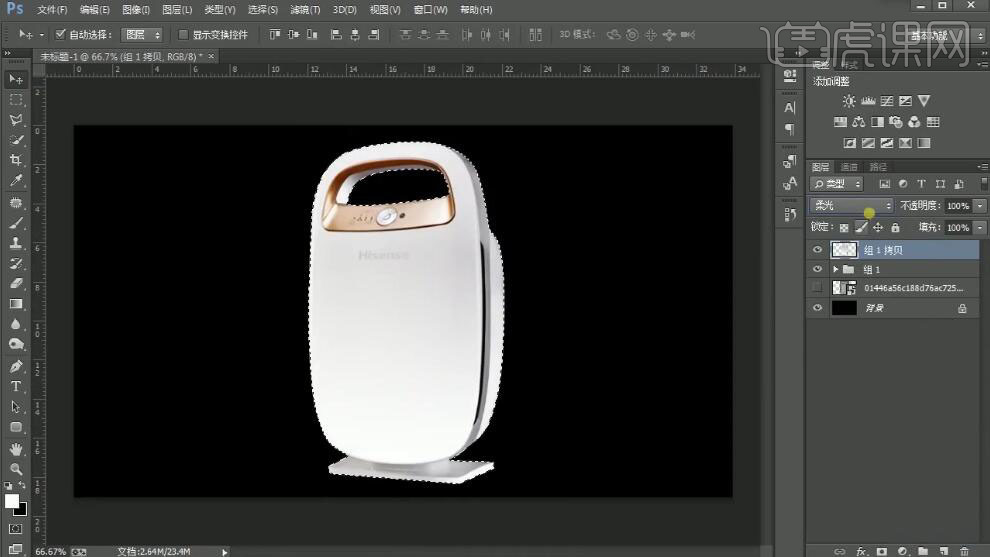990x557 pixels.
Task: Select the 背景 layer thumbnail
Action: coord(844,308)
